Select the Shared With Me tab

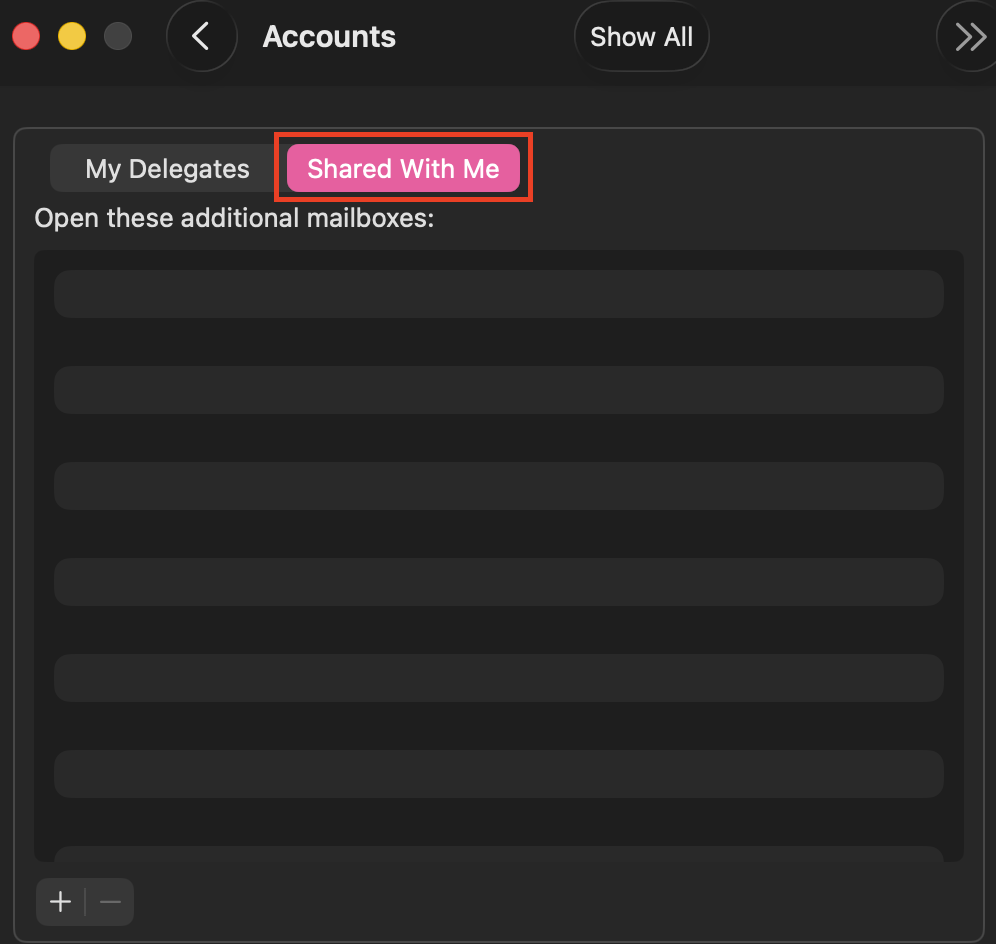coord(403,169)
